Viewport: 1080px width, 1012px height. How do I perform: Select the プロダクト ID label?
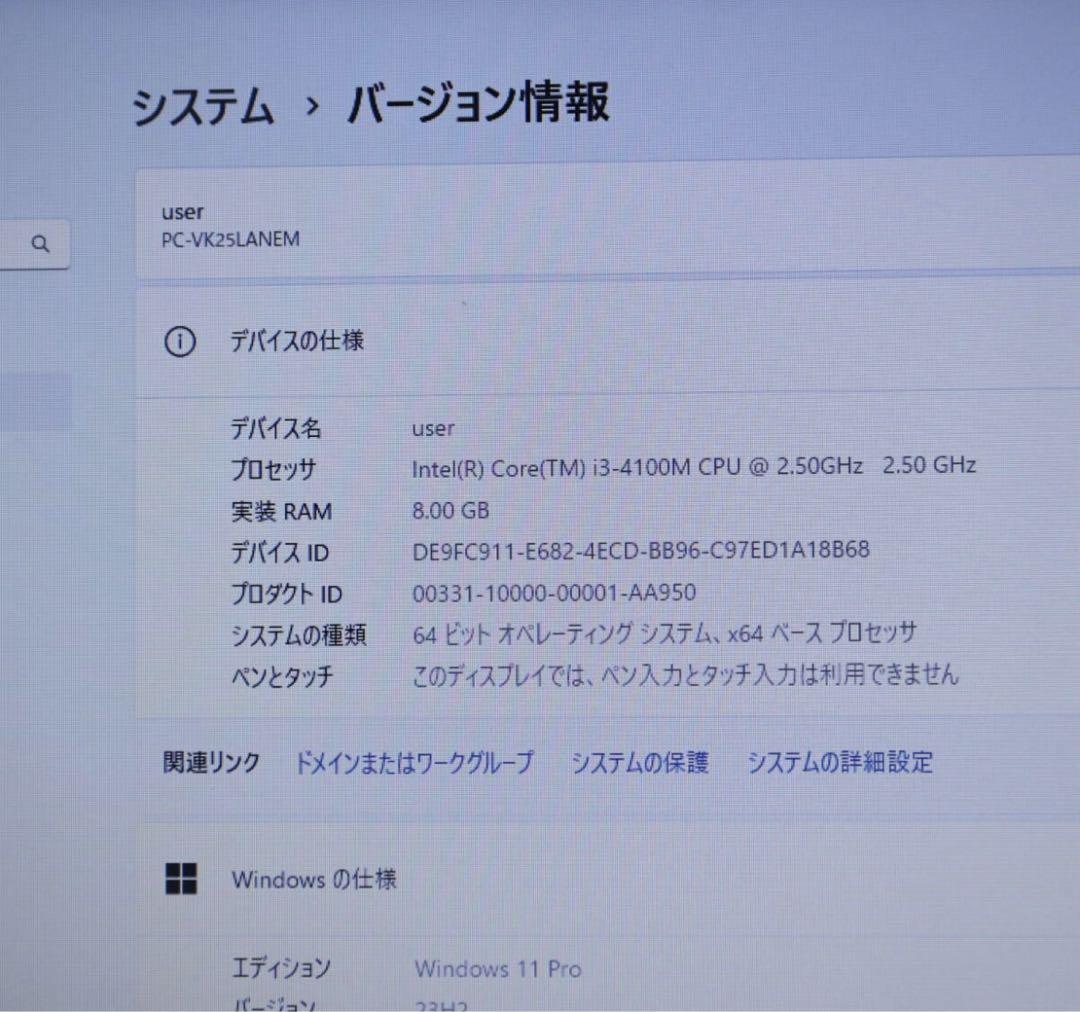(287, 594)
